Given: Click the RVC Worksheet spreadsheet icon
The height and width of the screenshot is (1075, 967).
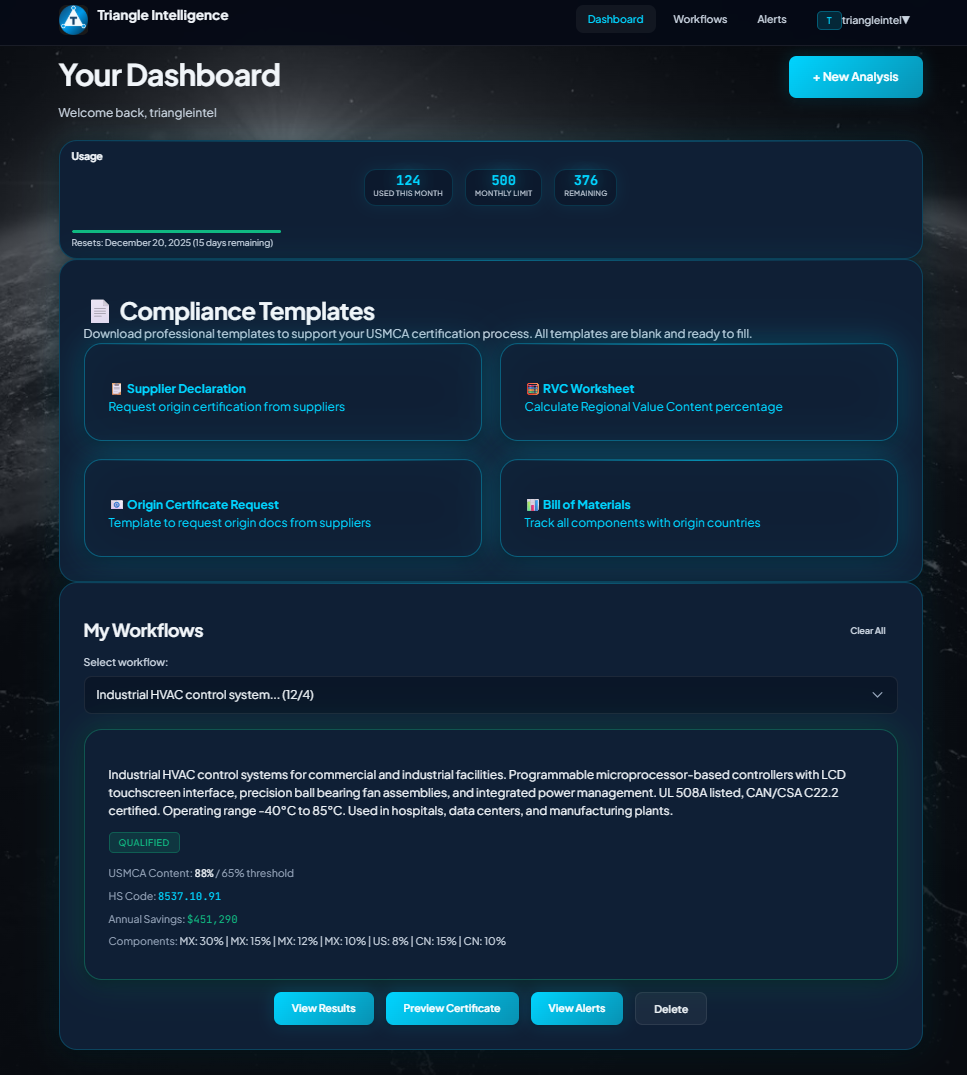Looking at the screenshot, I should [x=531, y=389].
